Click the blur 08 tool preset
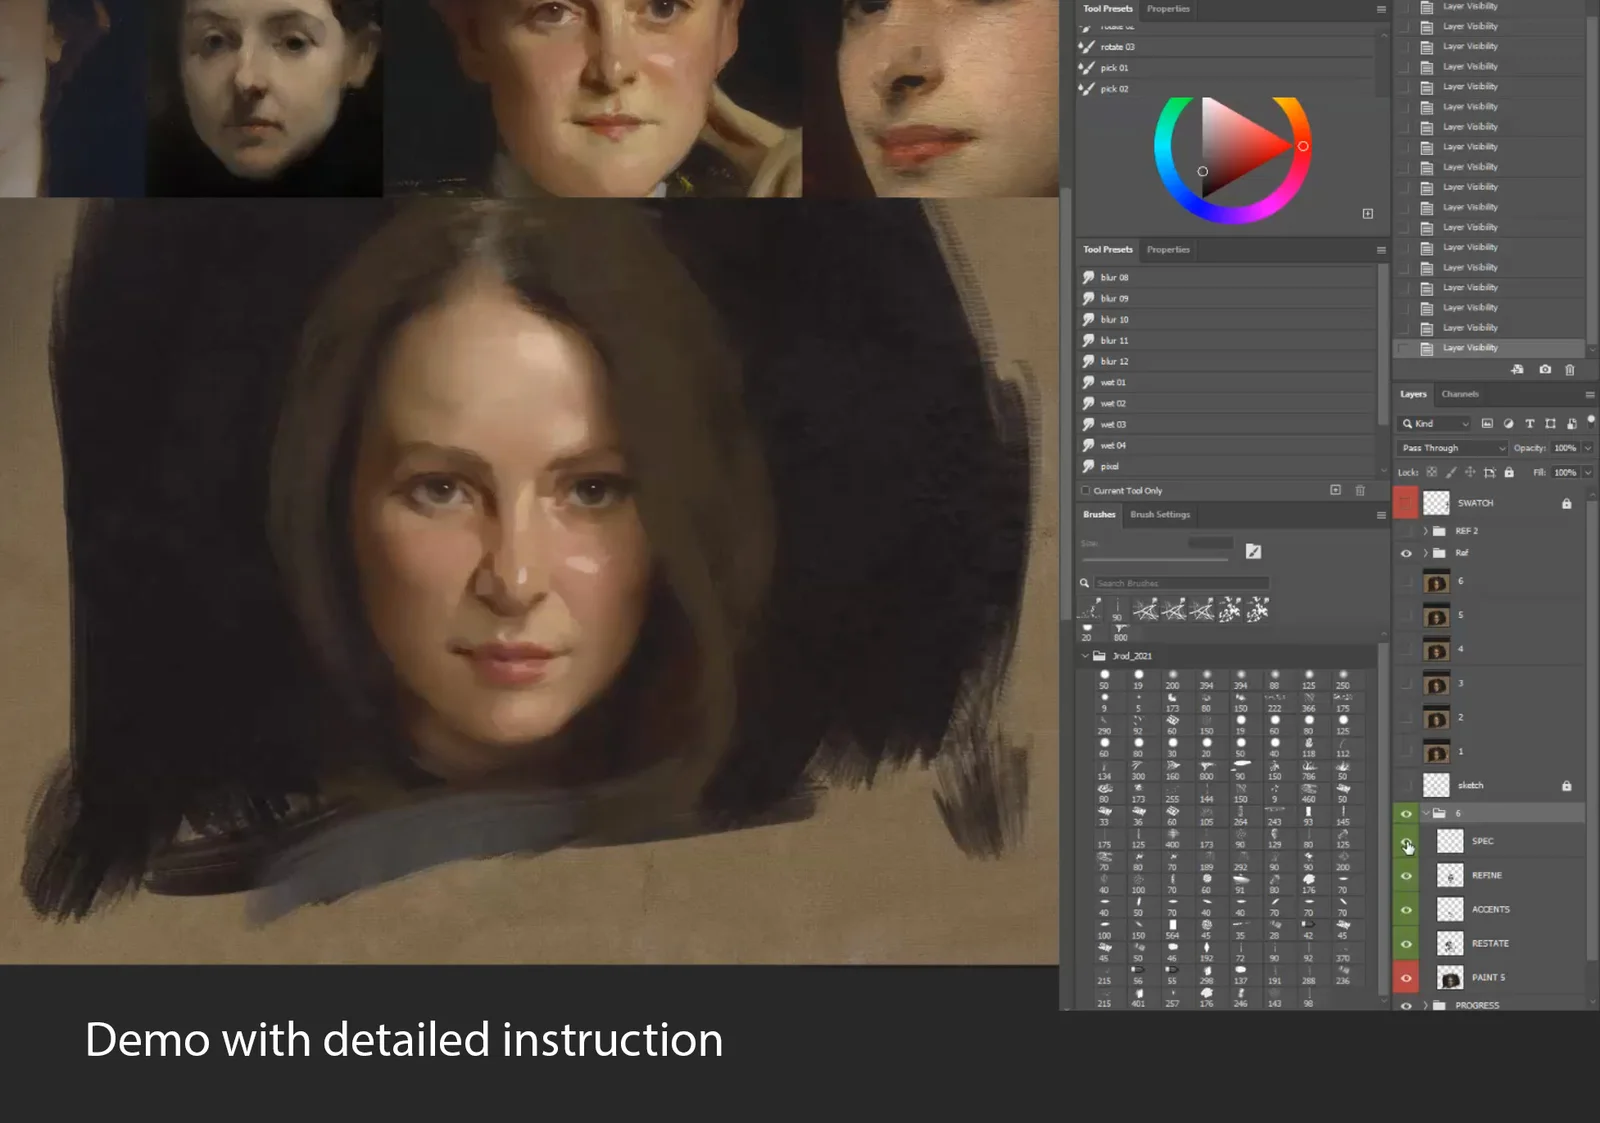This screenshot has height=1123, width=1600. [x=1112, y=276]
